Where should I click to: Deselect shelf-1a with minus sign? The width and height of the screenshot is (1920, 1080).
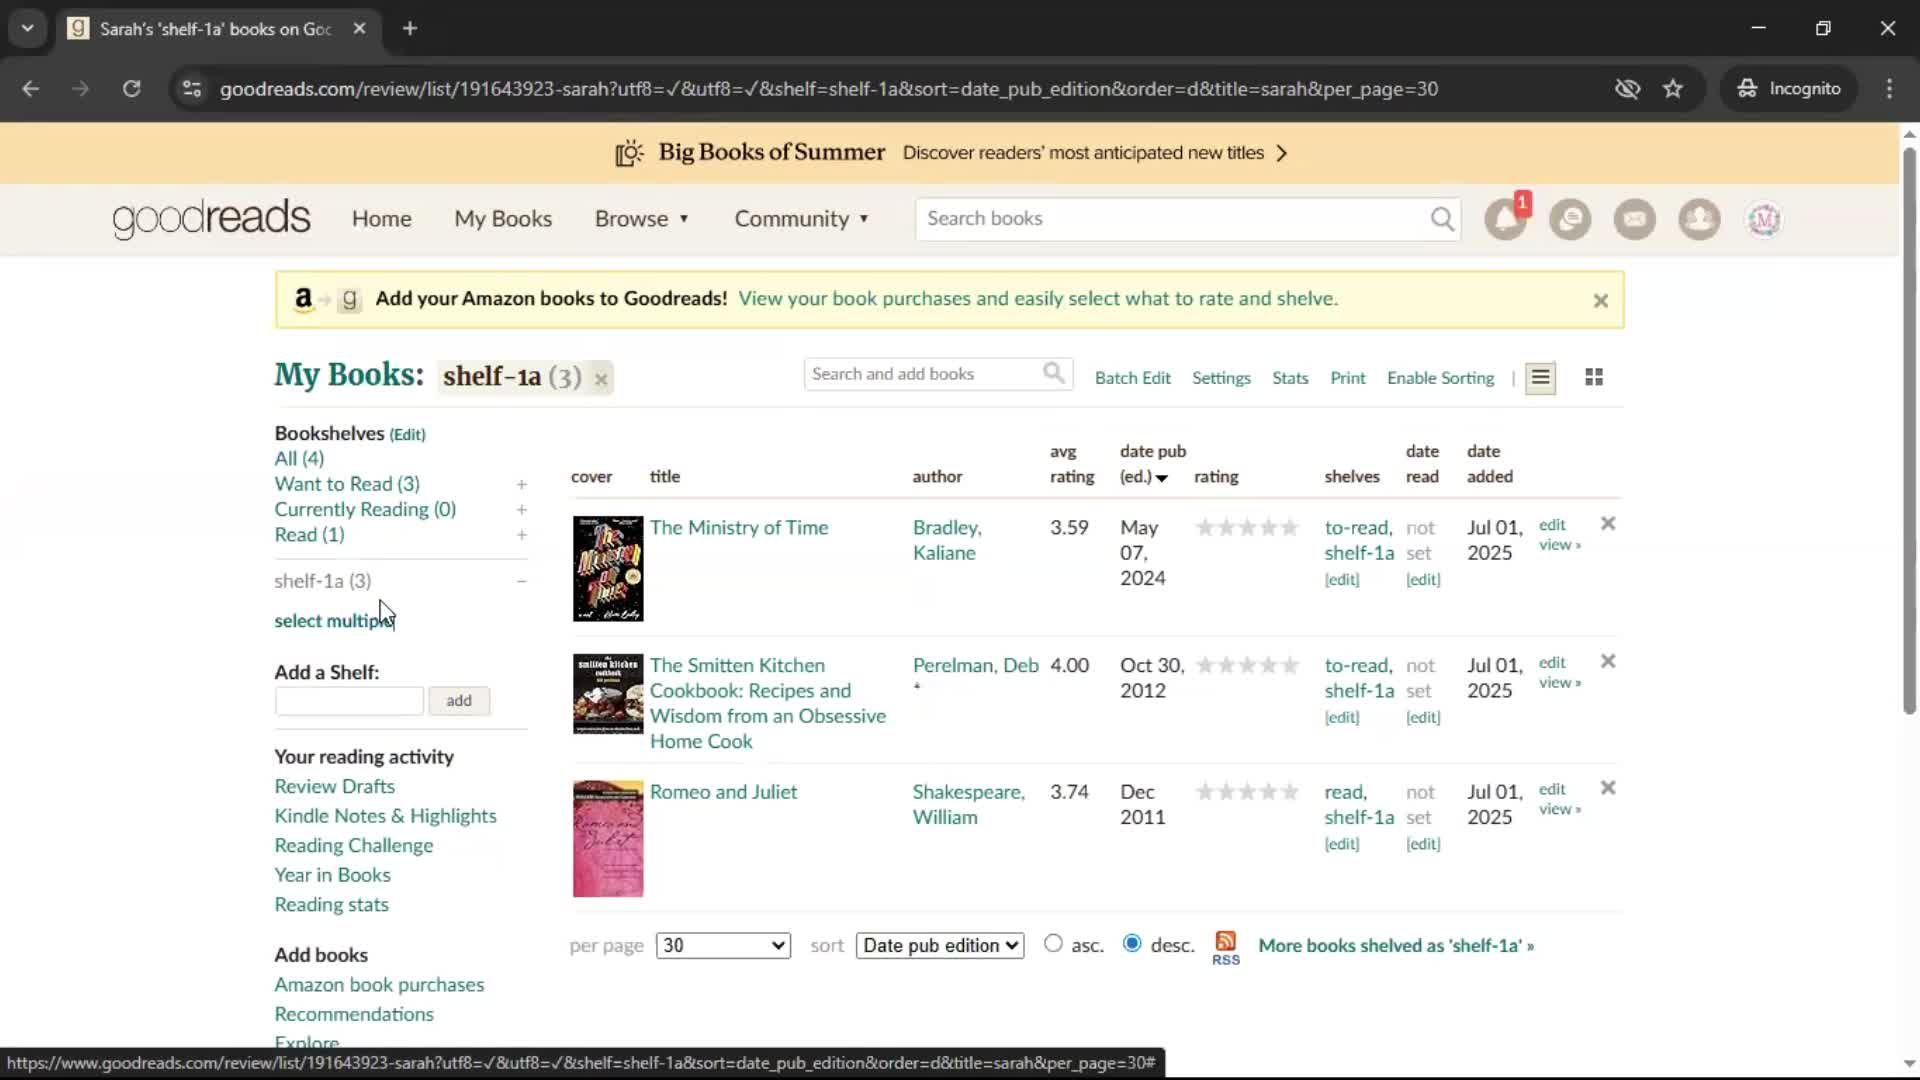[x=521, y=581]
